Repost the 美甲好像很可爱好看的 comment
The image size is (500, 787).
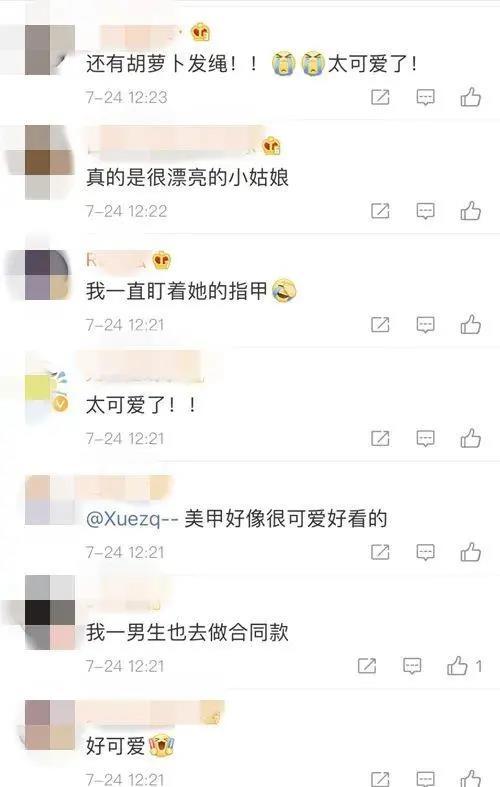pyautogui.click(x=380, y=553)
